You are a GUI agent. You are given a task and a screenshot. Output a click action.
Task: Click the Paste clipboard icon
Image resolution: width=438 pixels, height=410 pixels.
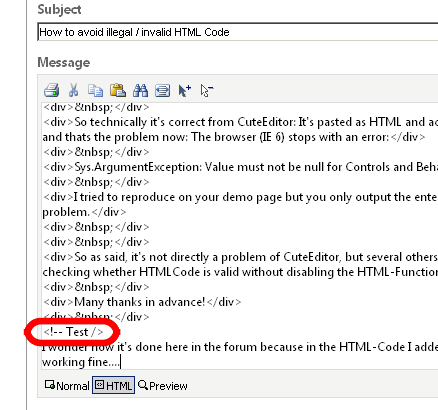(x=118, y=90)
